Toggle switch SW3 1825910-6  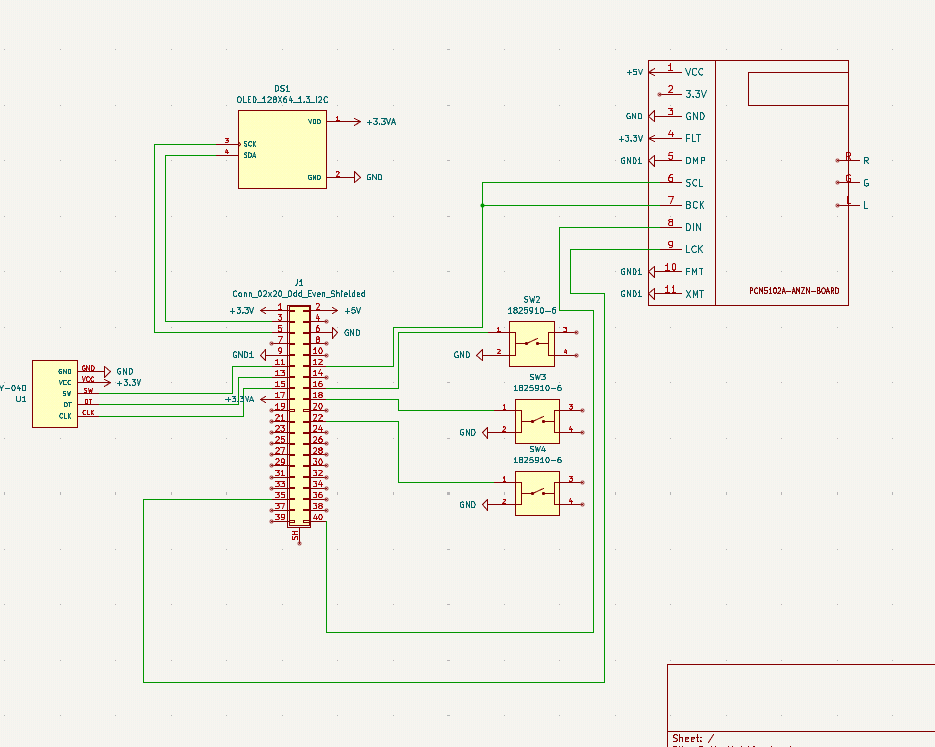pos(537,421)
